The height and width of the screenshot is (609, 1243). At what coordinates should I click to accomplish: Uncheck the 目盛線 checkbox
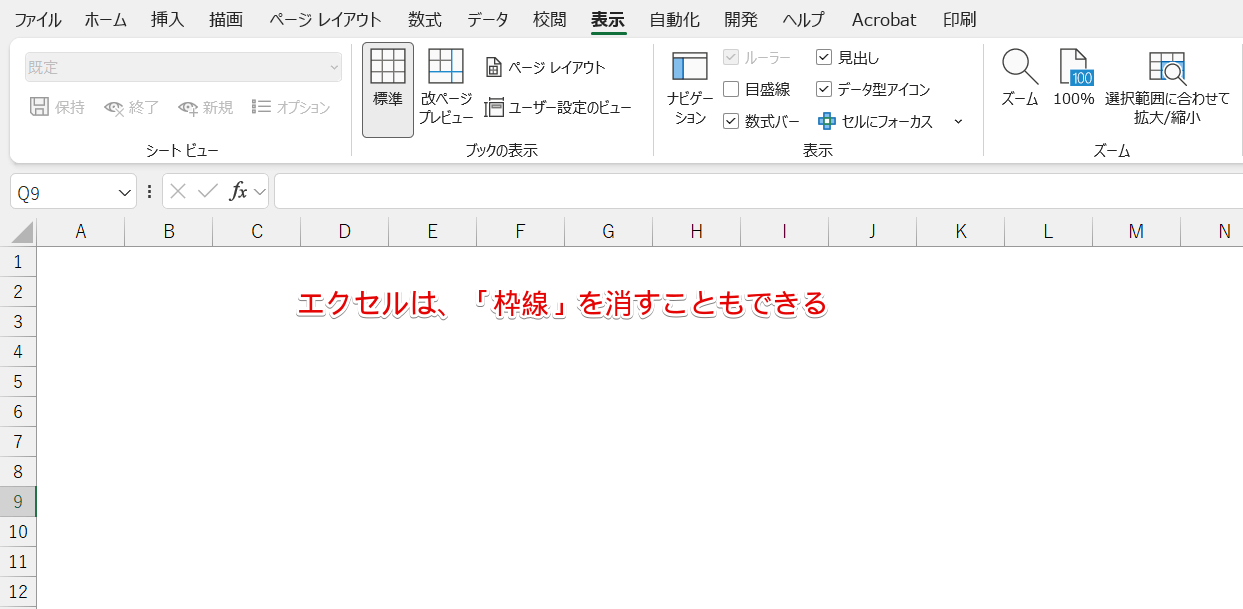point(732,89)
